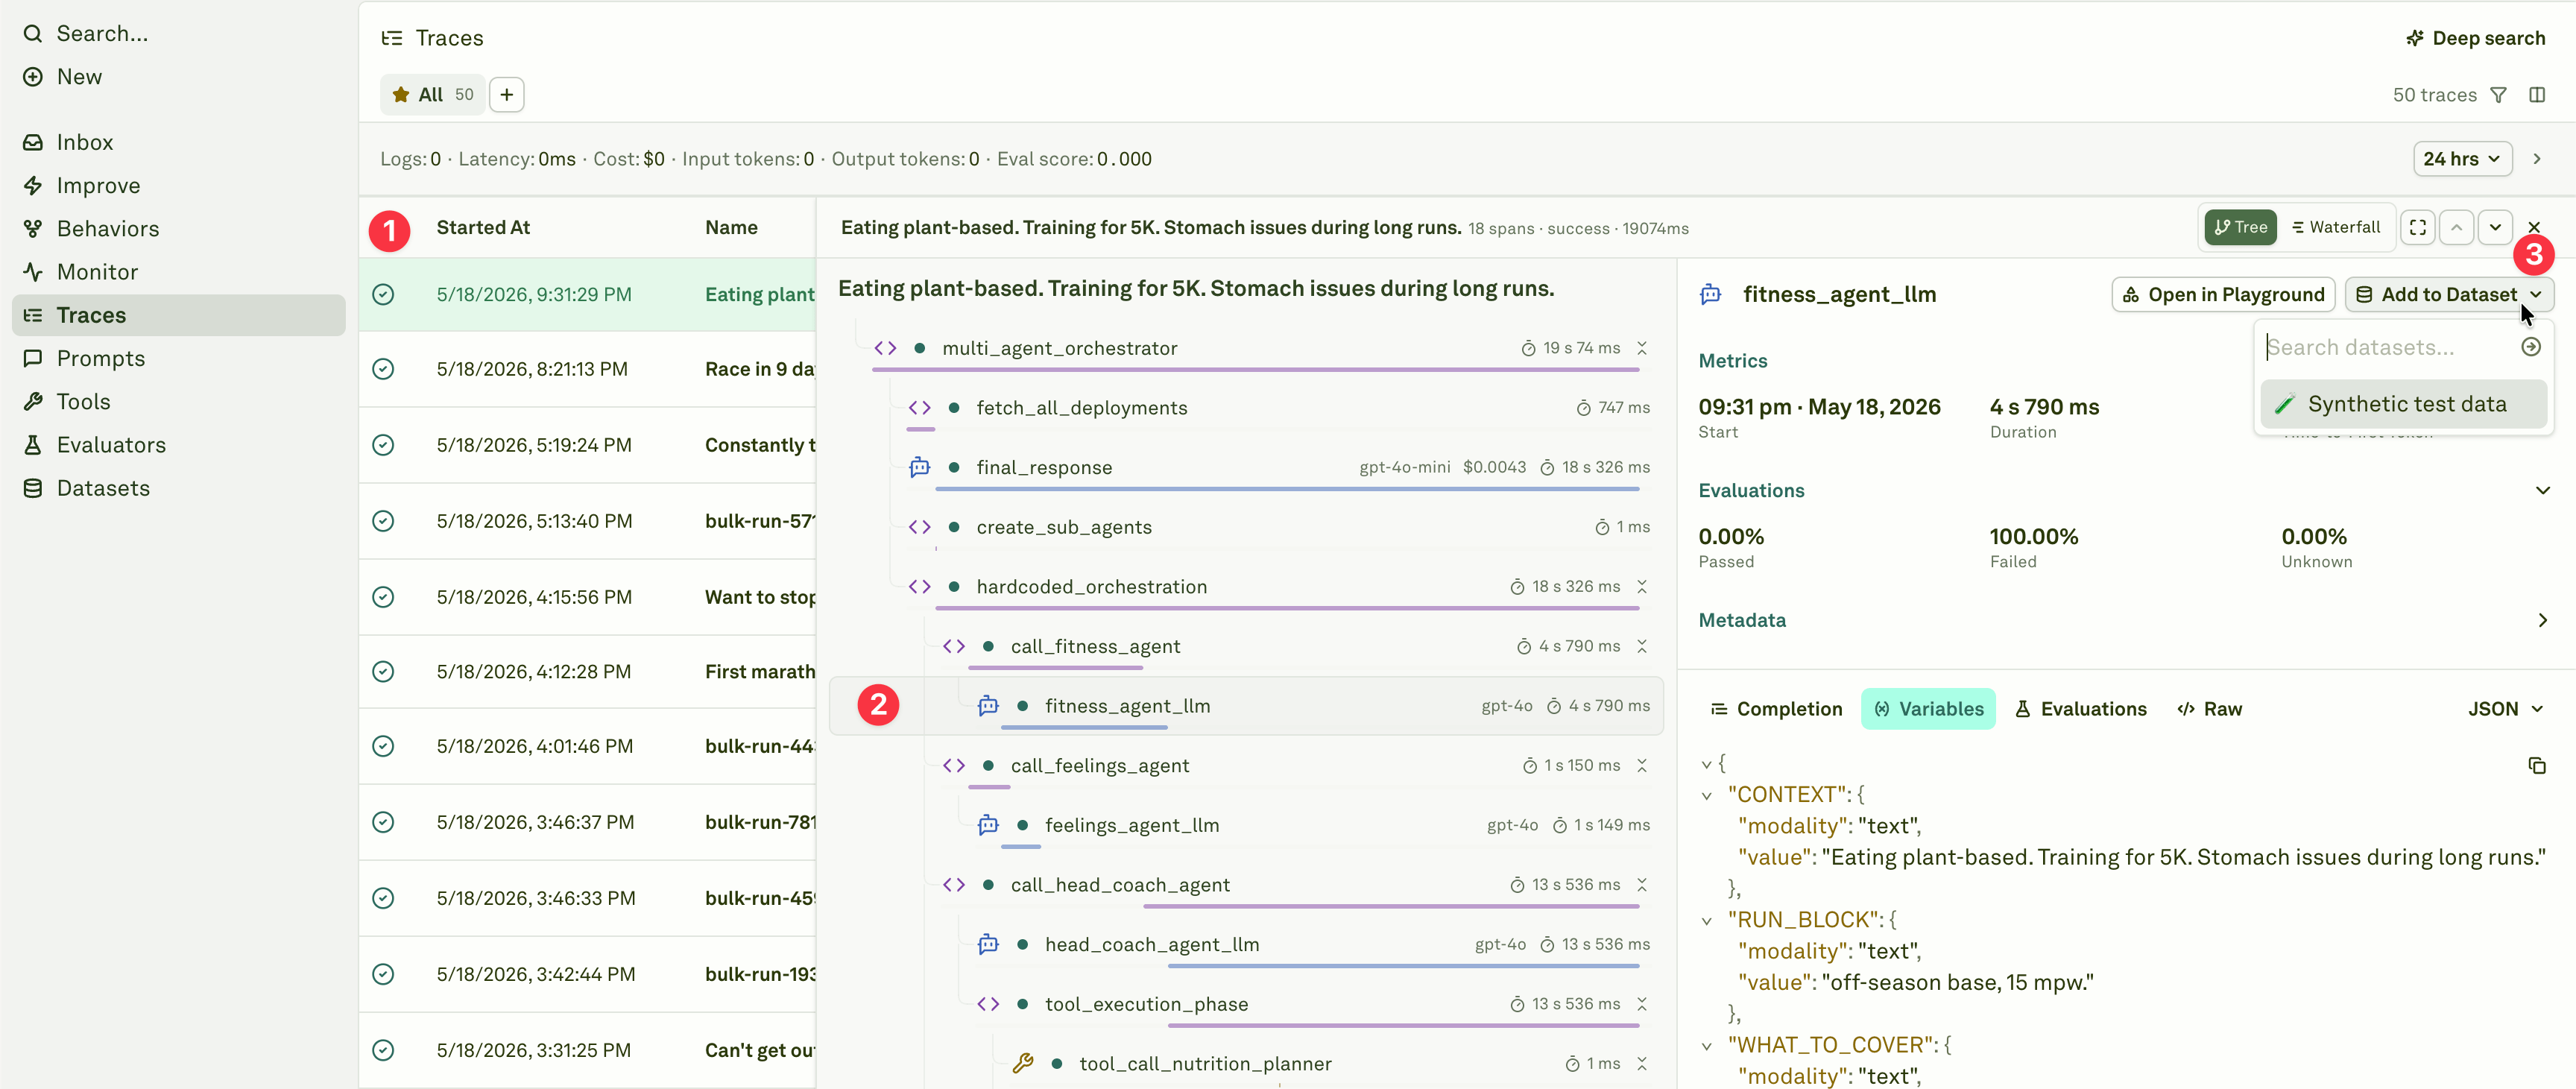Image resolution: width=2576 pixels, height=1089 pixels.
Task: Open Prompts in the sidebar
Action: 179,358
